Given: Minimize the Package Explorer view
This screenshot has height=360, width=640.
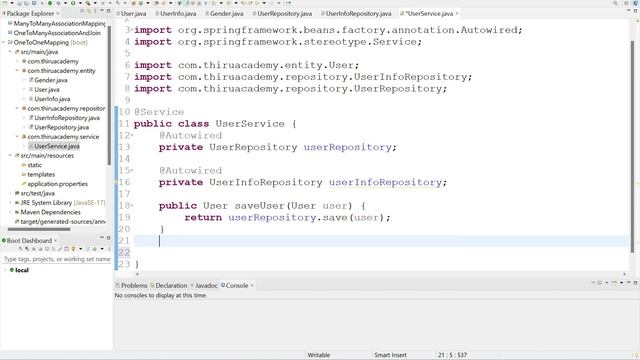Looking at the screenshot, I should [x=101, y=11].
